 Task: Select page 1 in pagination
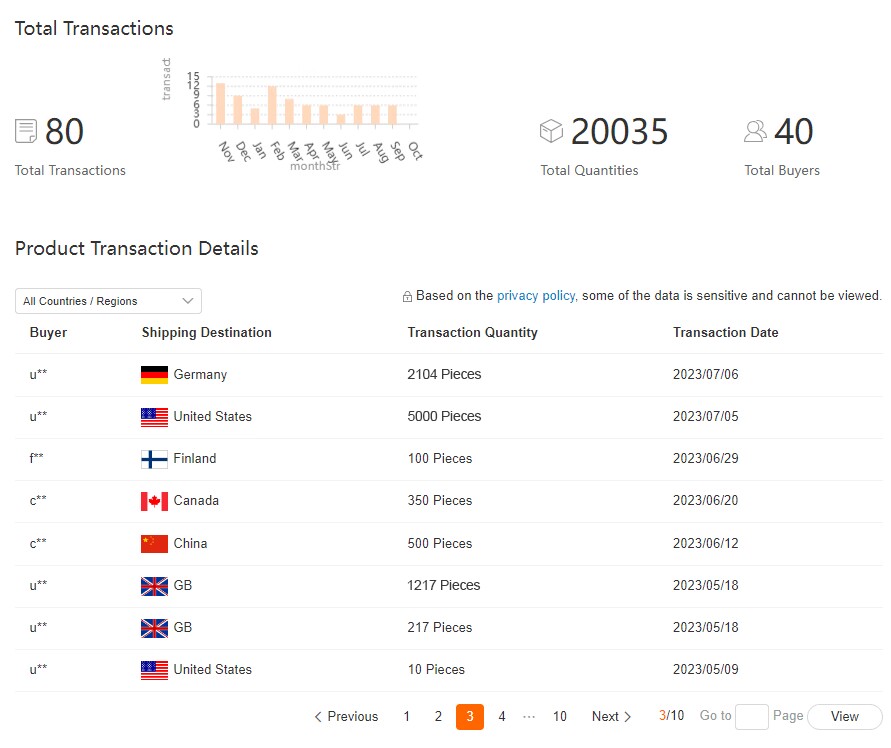click(x=407, y=717)
